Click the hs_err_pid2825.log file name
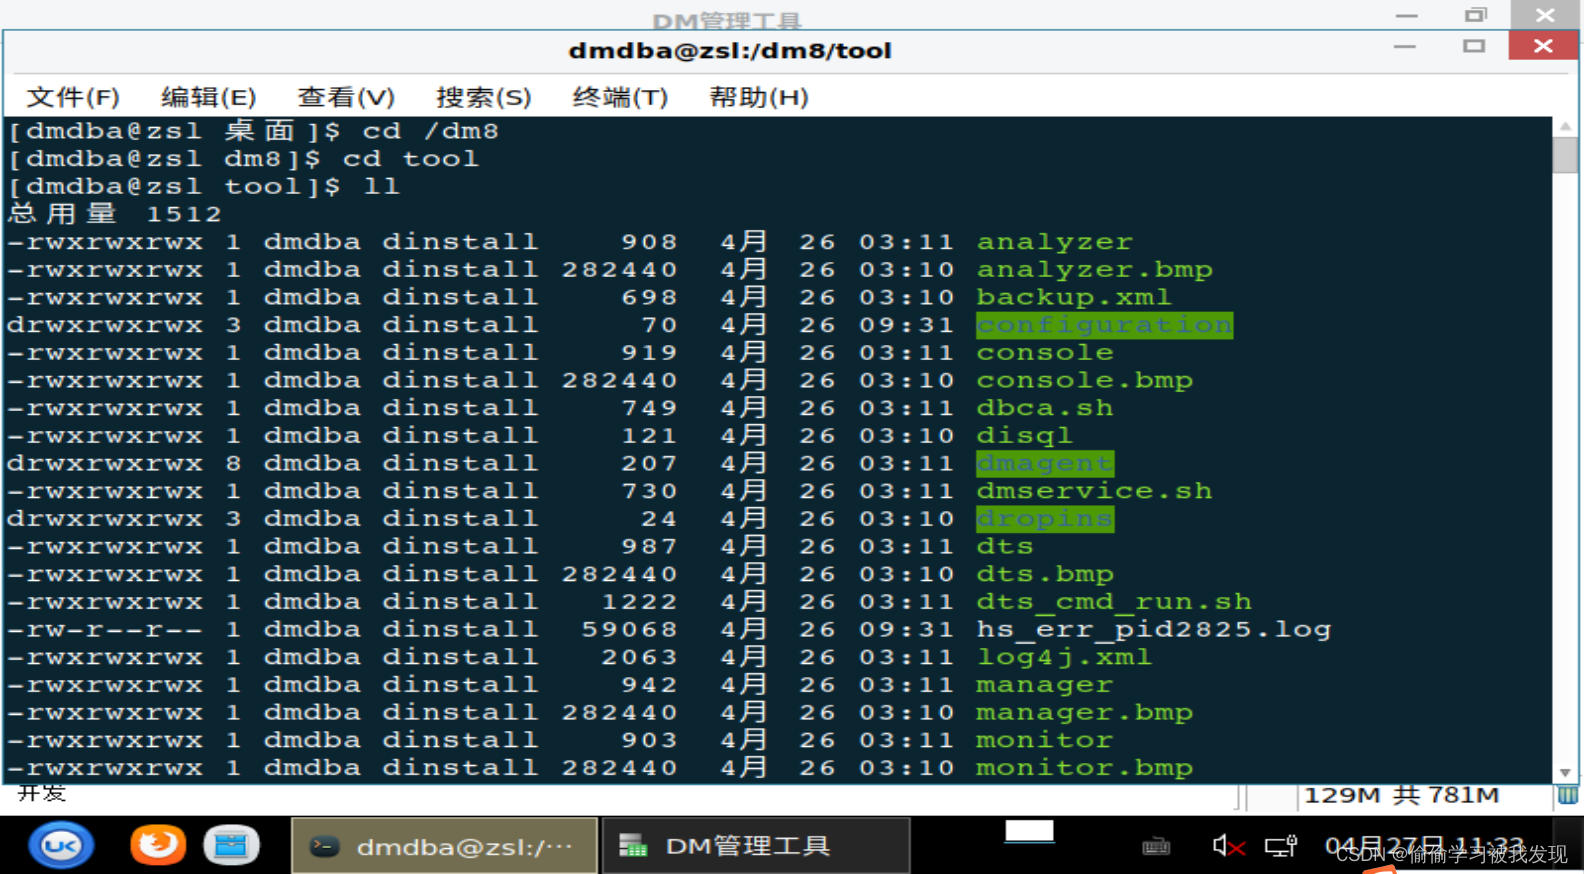1584x874 pixels. coord(1153,629)
